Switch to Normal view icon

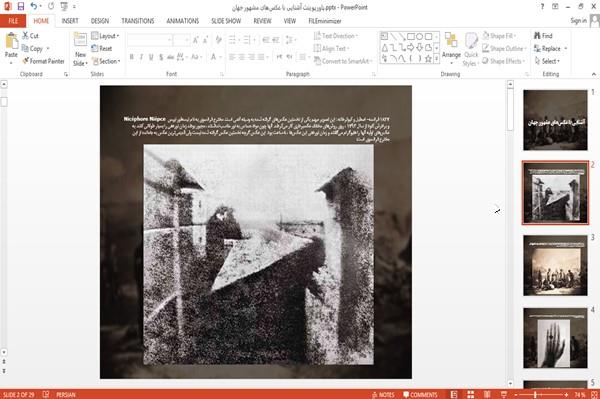454,395
